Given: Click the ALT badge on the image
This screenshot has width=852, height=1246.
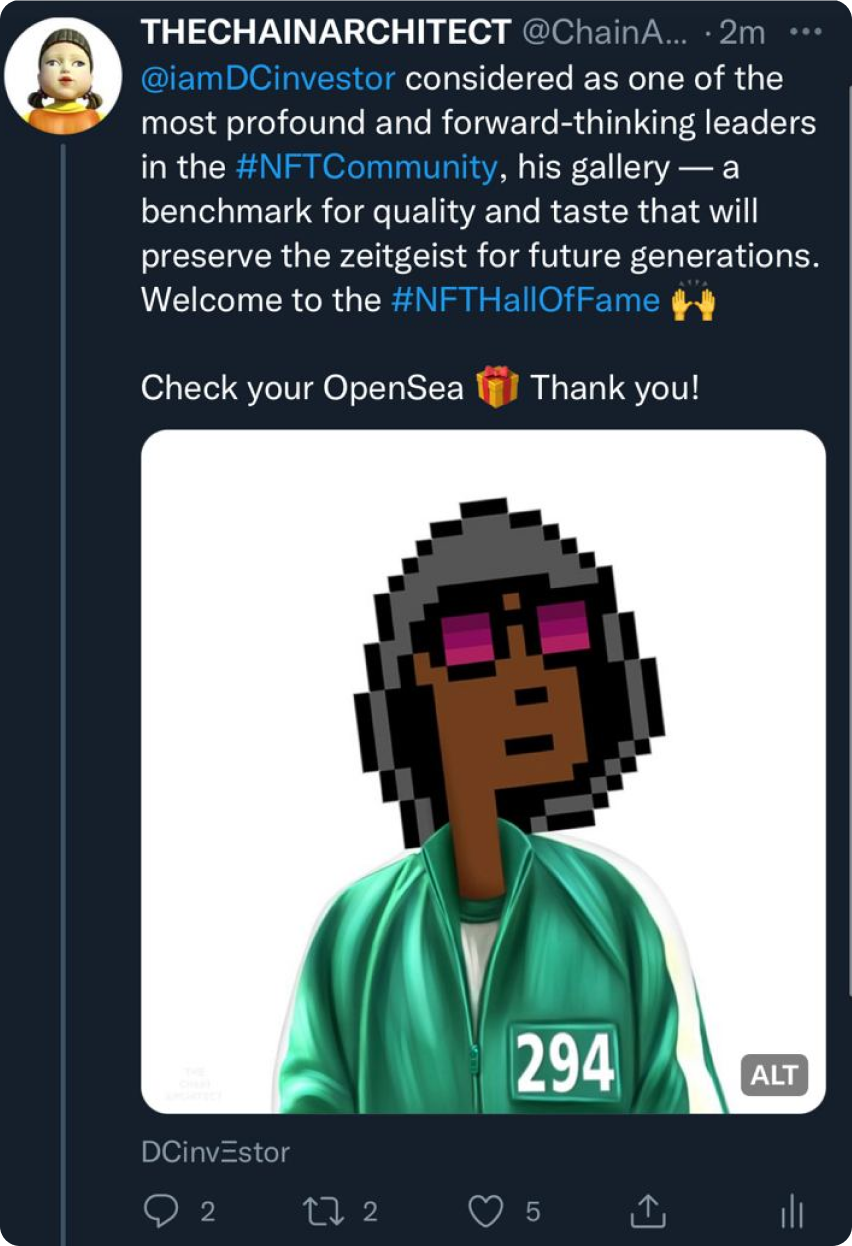Looking at the screenshot, I should pyautogui.click(x=774, y=1075).
